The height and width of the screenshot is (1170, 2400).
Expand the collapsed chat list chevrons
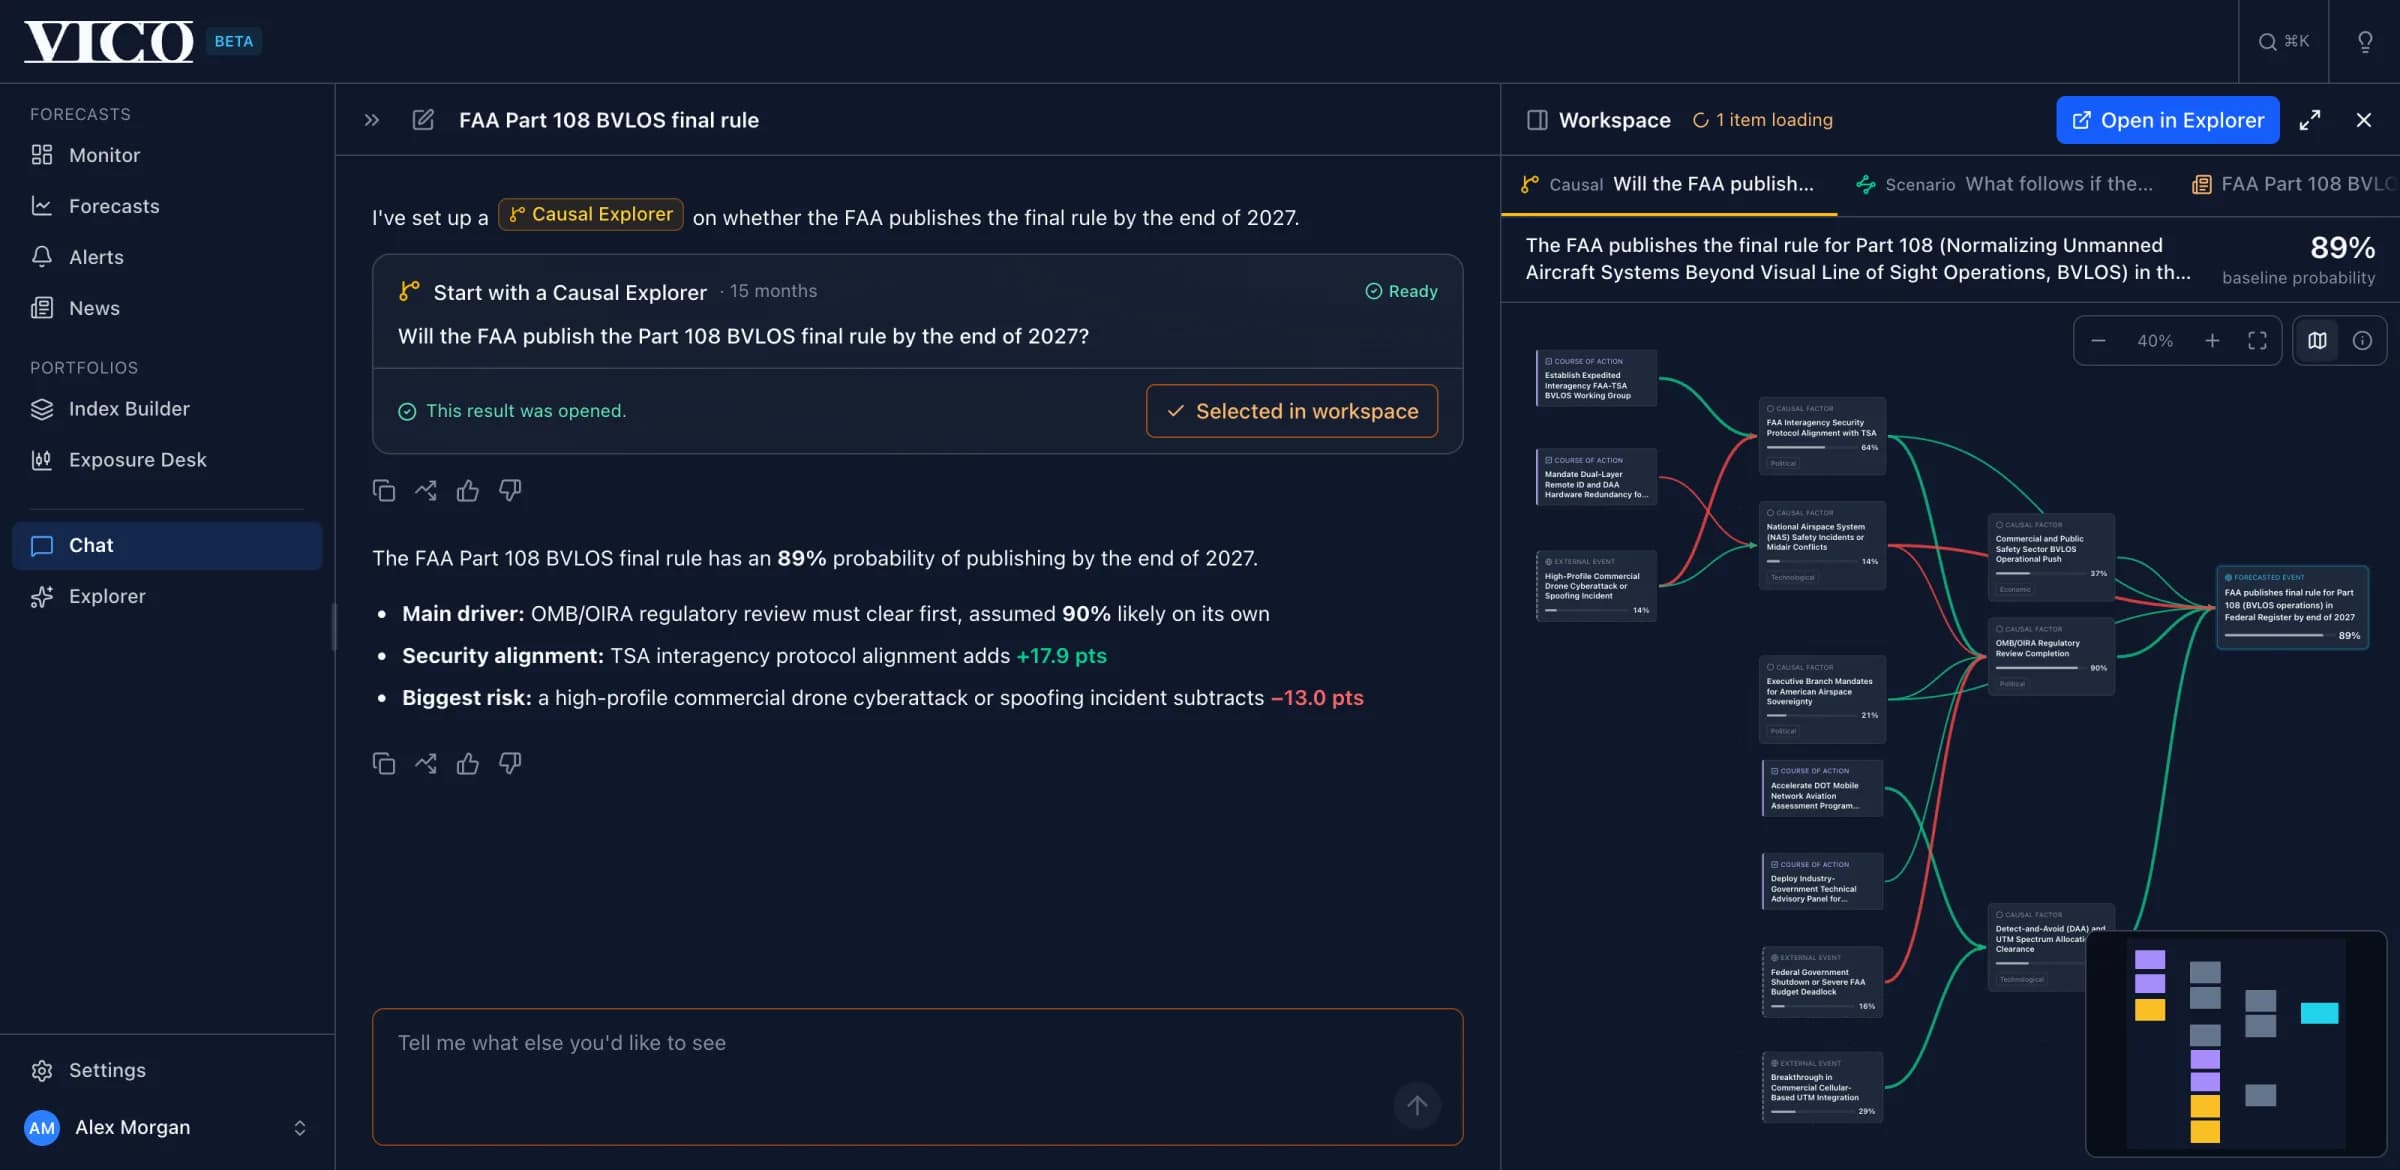click(372, 120)
